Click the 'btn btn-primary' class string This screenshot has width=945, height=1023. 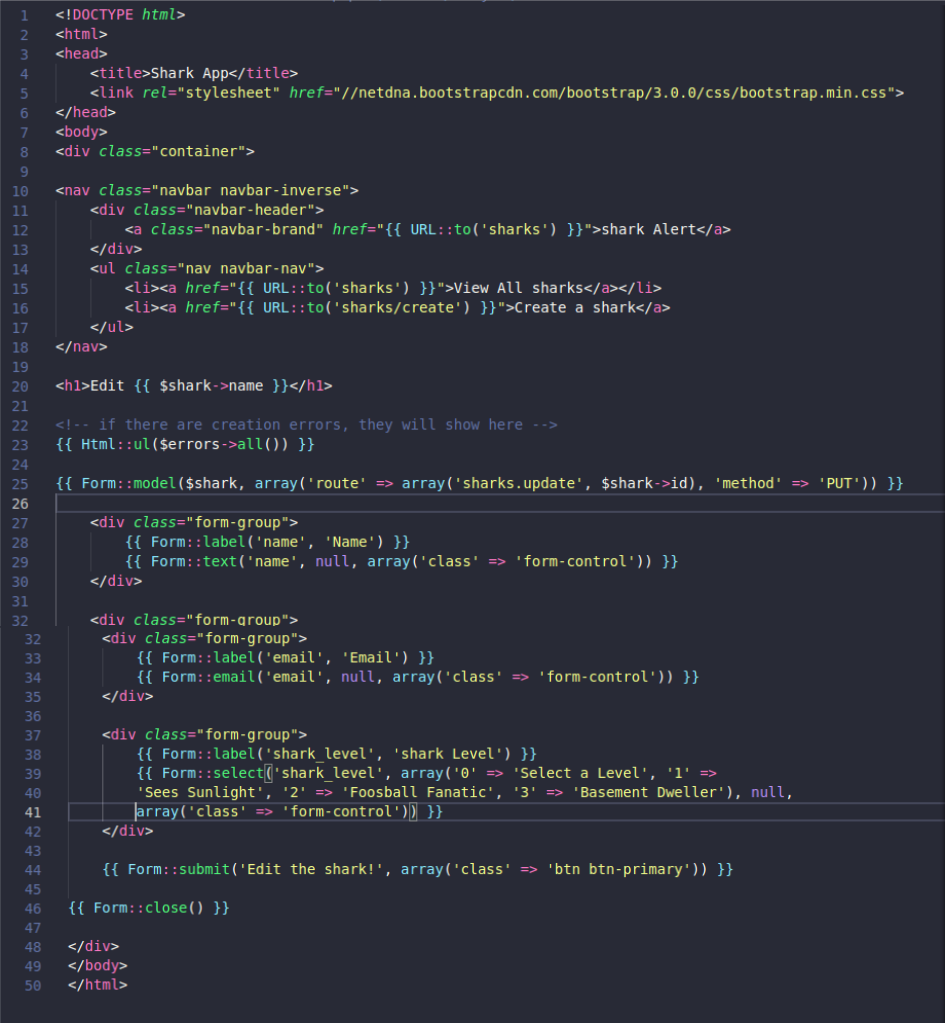pos(617,870)
